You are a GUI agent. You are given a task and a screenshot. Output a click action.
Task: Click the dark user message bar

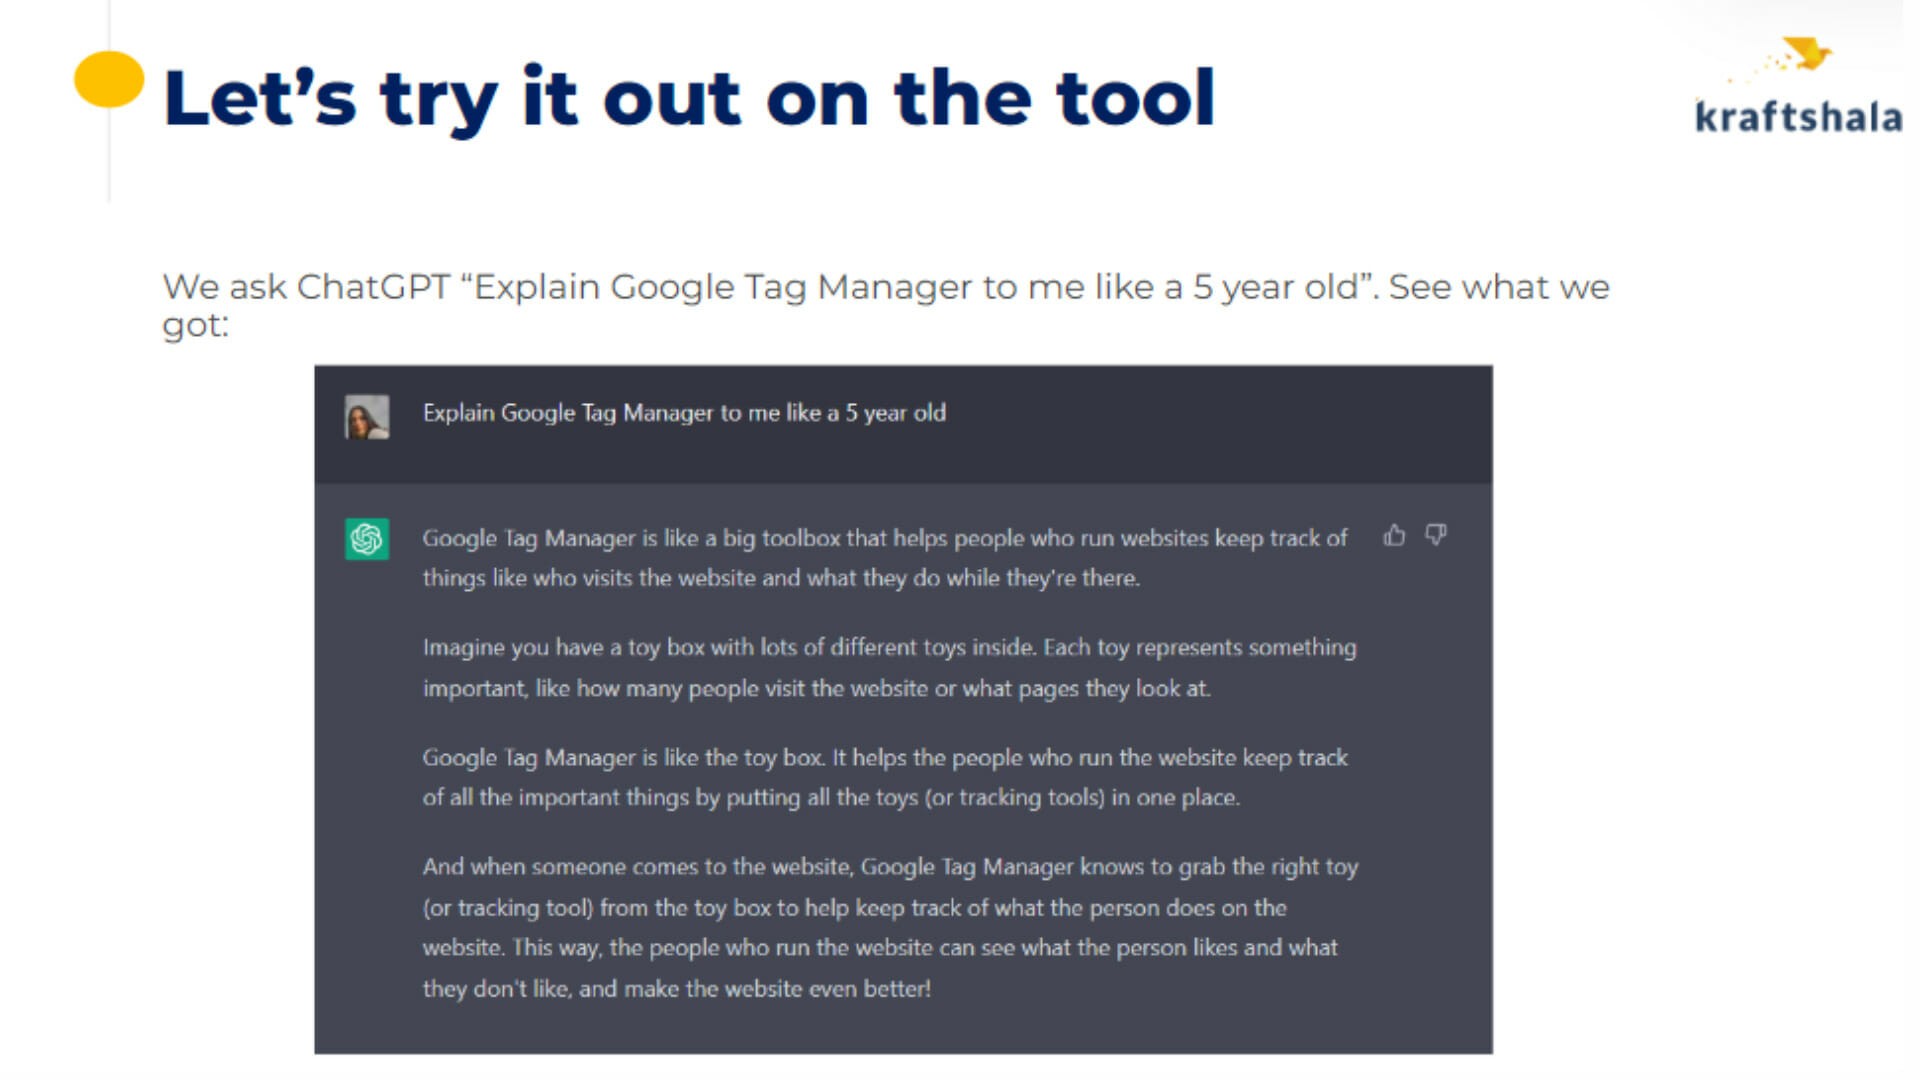pos(903,424)
